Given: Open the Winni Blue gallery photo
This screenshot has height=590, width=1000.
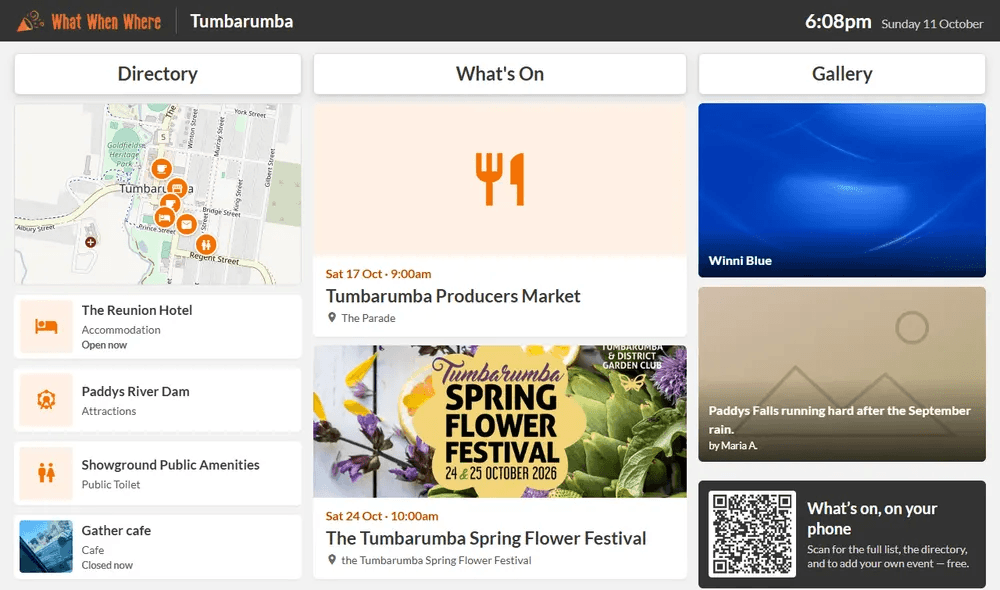Looking at the screenshot, I should tap(842, 190).
